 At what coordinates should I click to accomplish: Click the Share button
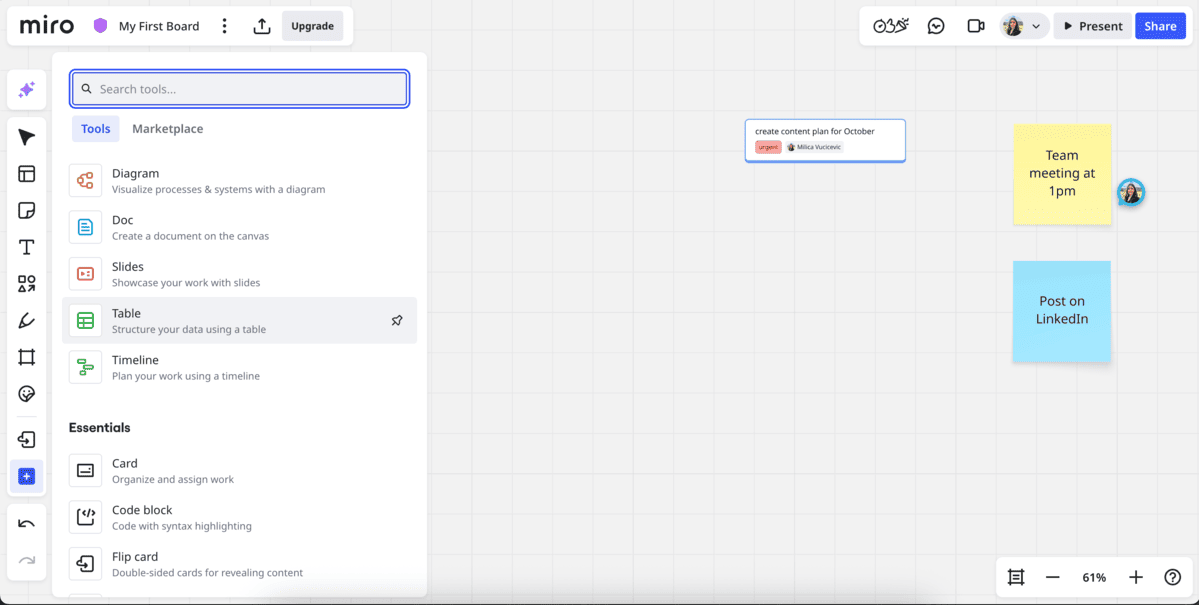pos(1160,26)
